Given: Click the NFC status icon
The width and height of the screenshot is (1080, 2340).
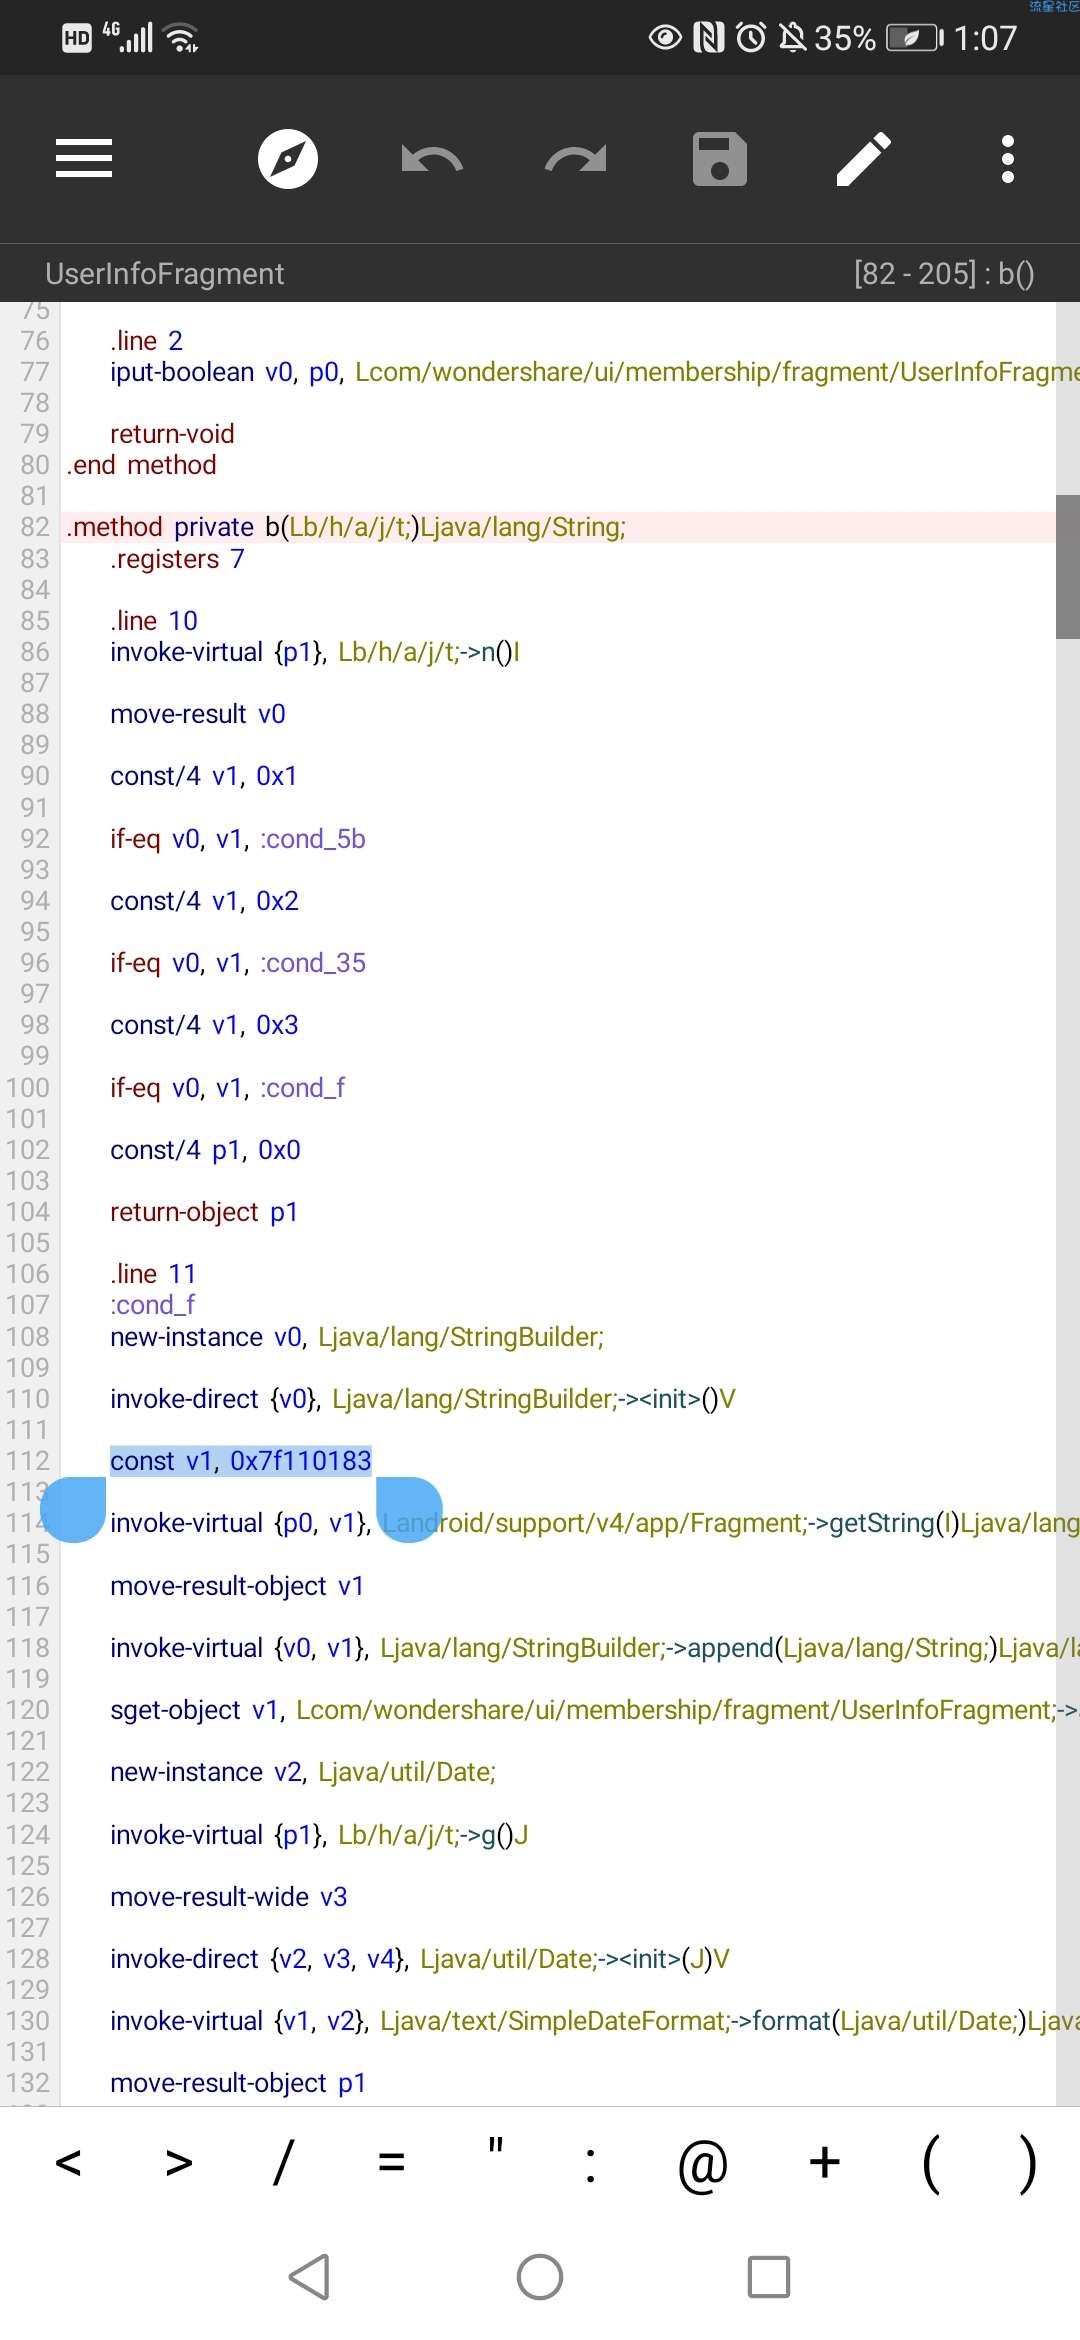Looking at the screenshot, I should point(709,38).
